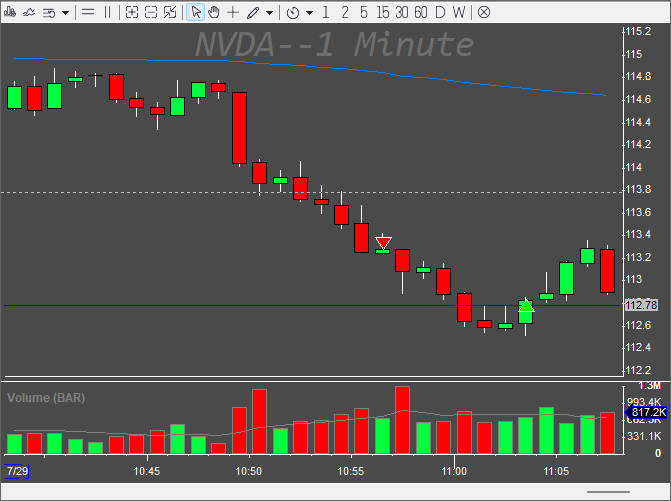Click the 10:45 time axis label
Viewport: 671px width, 501px height.
click(x=147, y=471)
